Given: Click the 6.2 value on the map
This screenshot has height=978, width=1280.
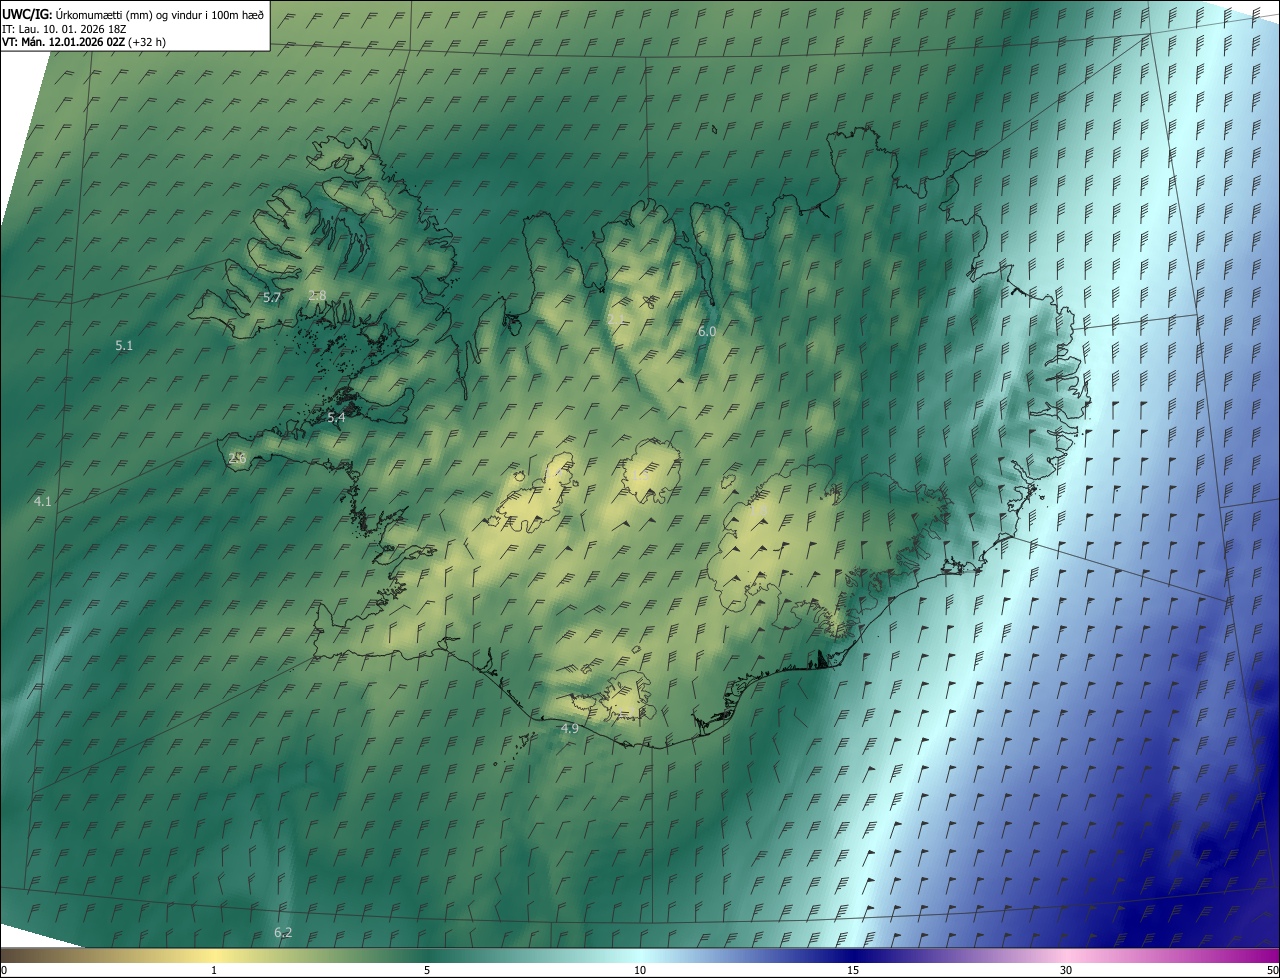Looking at the screenshot, I should click(x=283, y=933).
